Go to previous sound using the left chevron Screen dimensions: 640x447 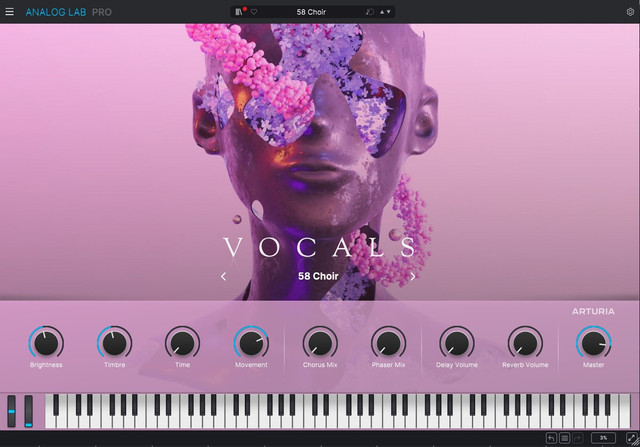pyautogui.click(x=223, y=276)
